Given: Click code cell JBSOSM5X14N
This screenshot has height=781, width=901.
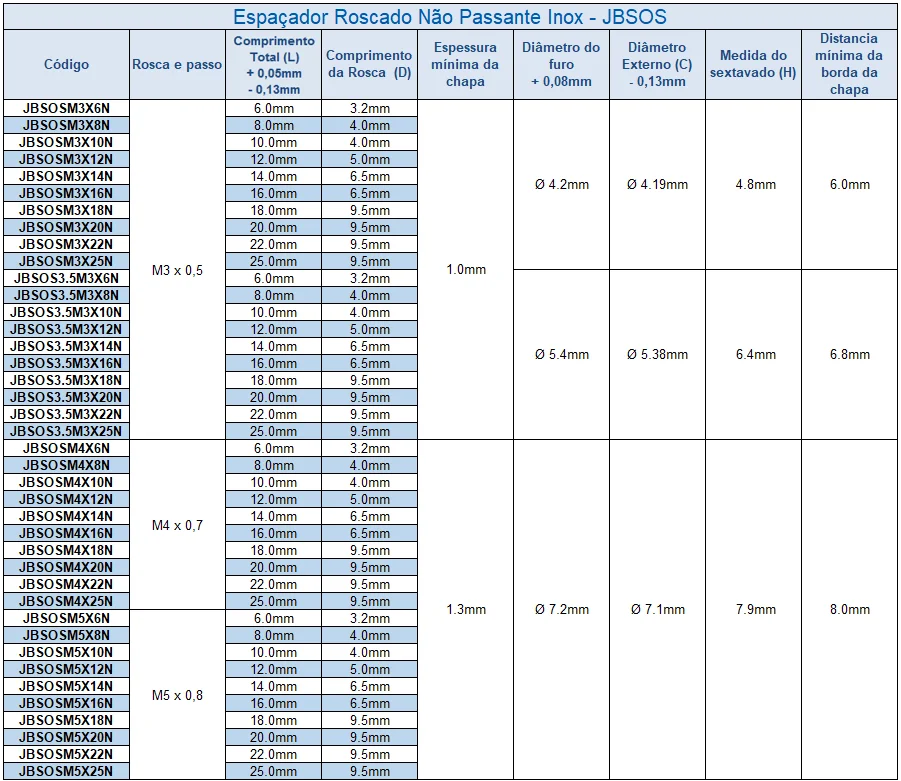Looking at the screenshot, I should pyautogui.click(x=67, y=686).
